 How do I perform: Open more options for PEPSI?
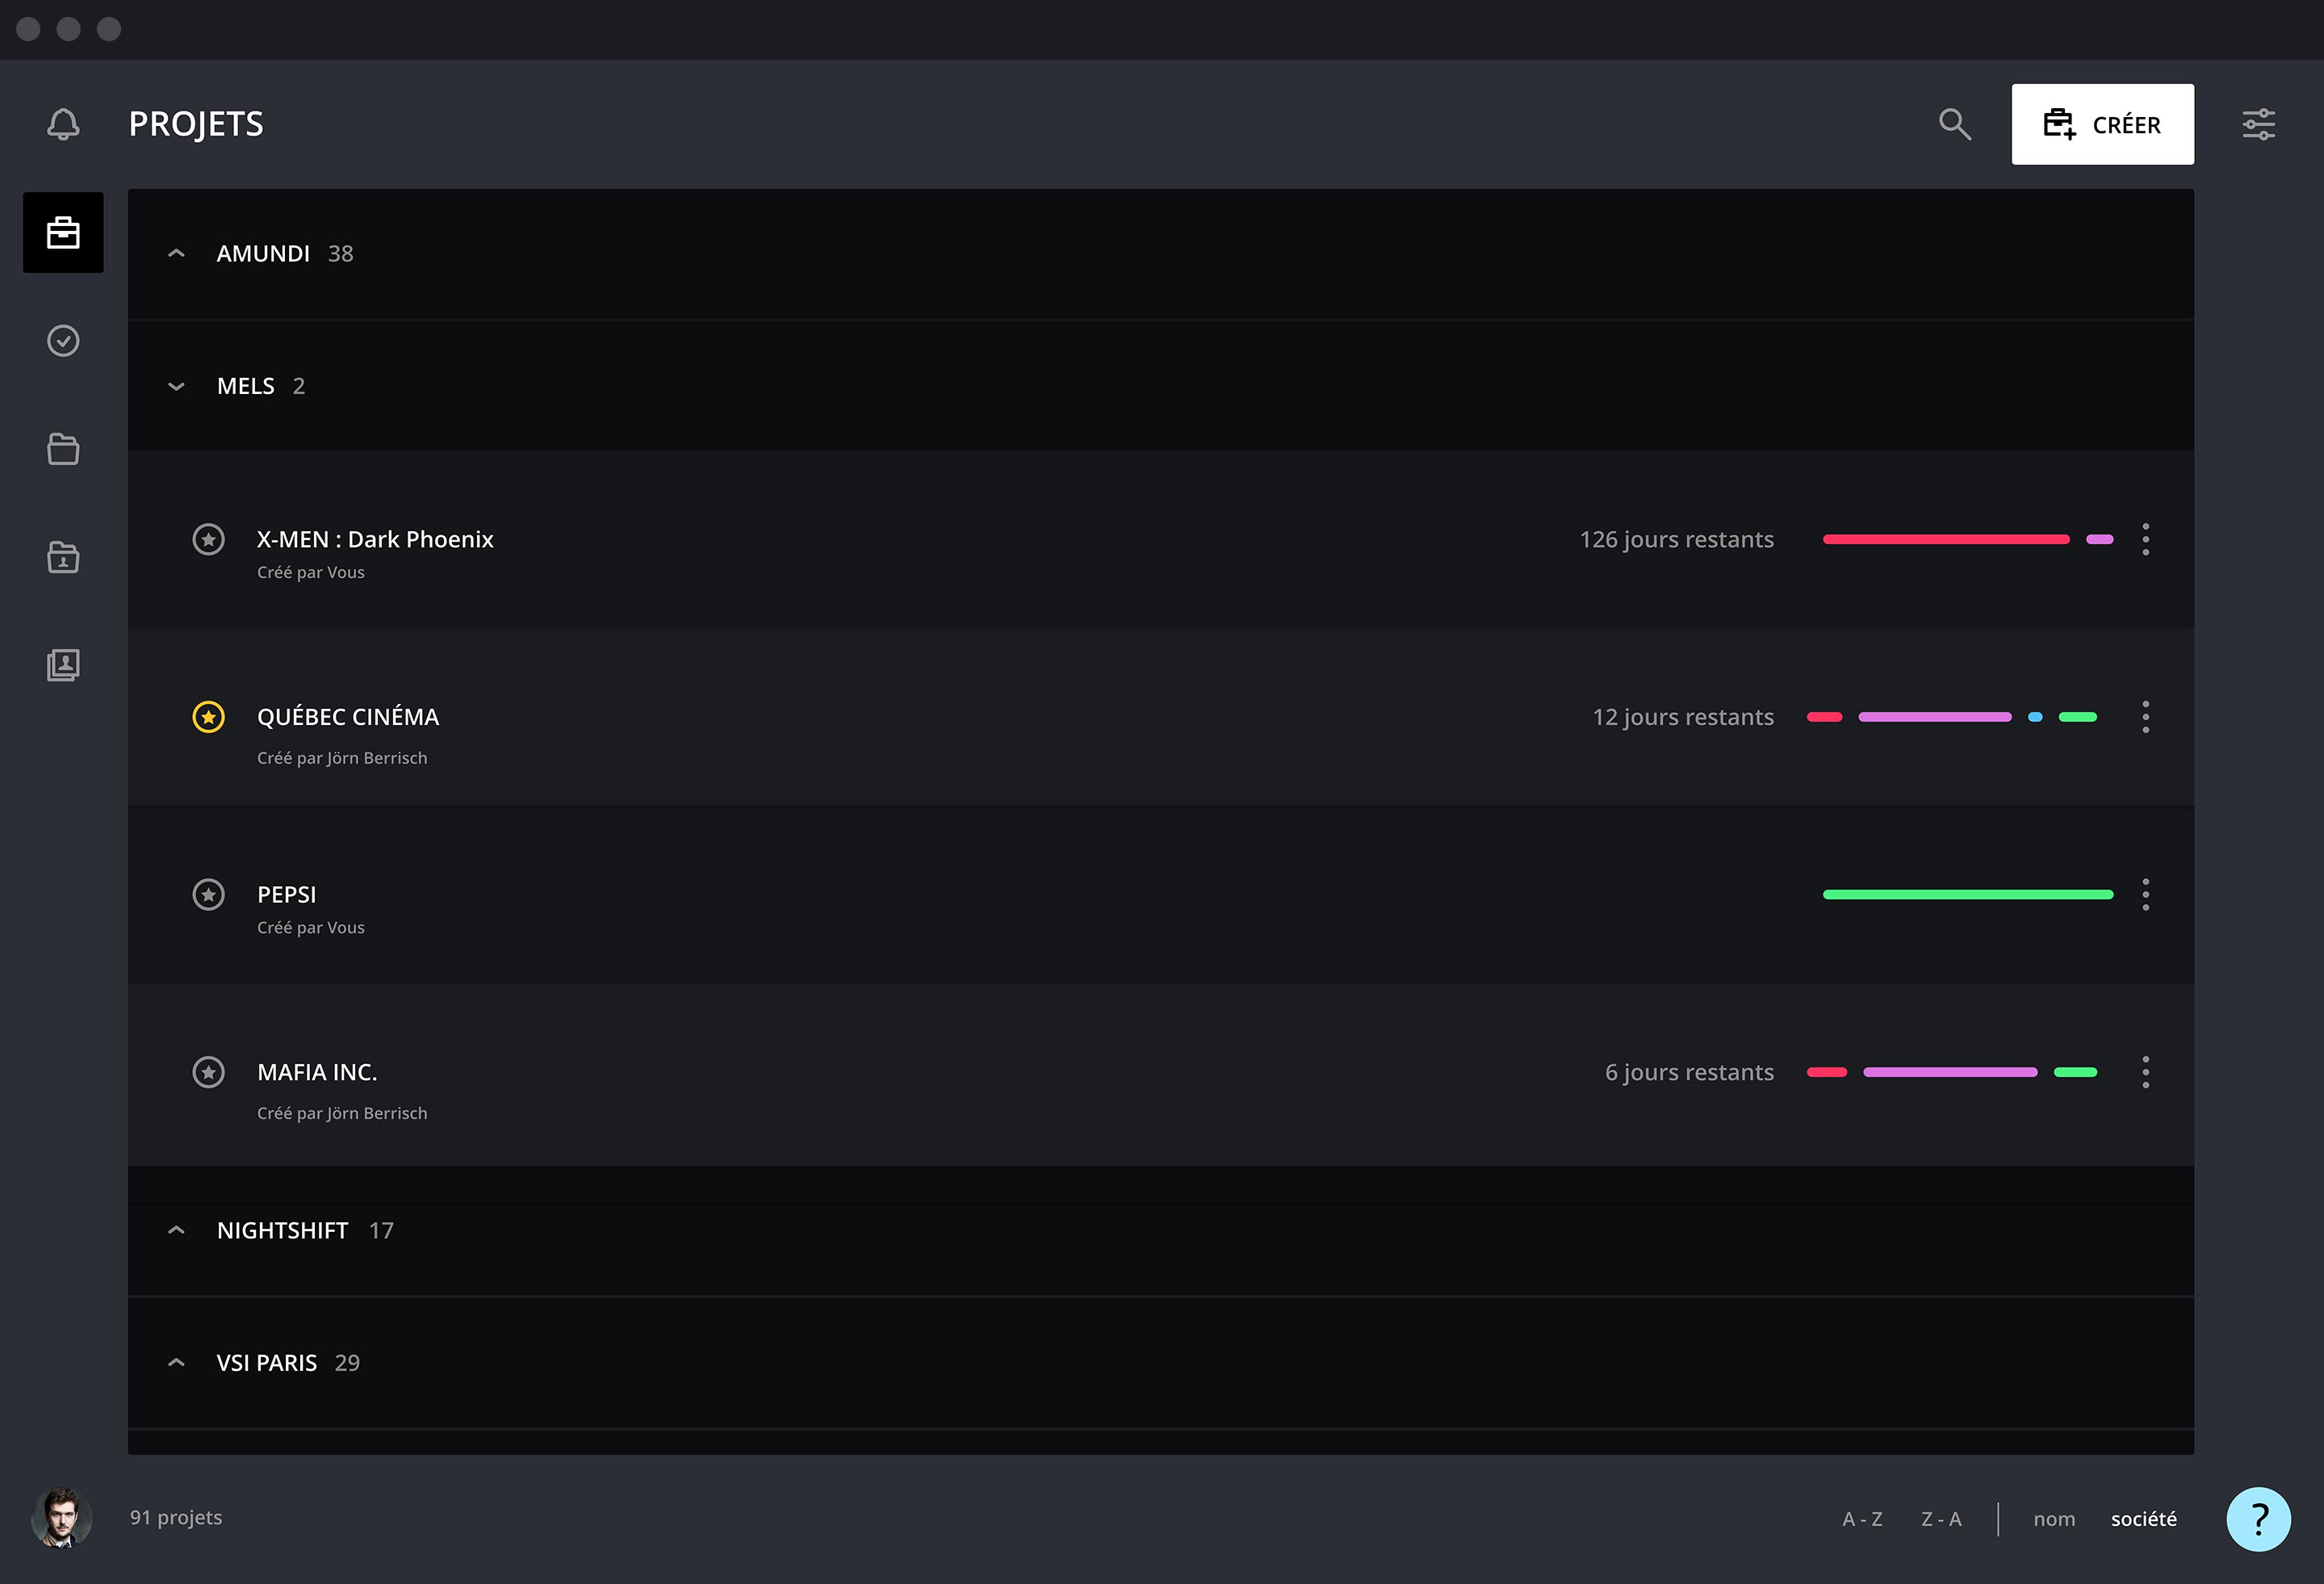[2145, 895]
